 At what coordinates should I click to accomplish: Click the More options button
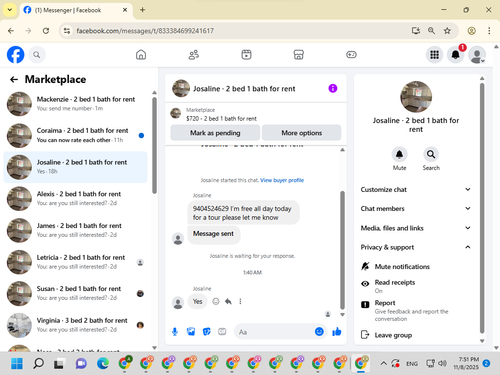[302, 133]
